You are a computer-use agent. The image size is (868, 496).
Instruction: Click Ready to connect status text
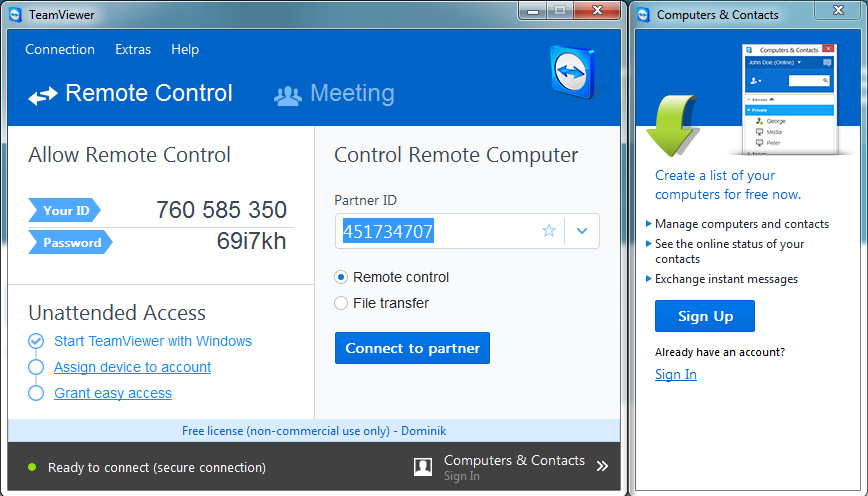157,468
